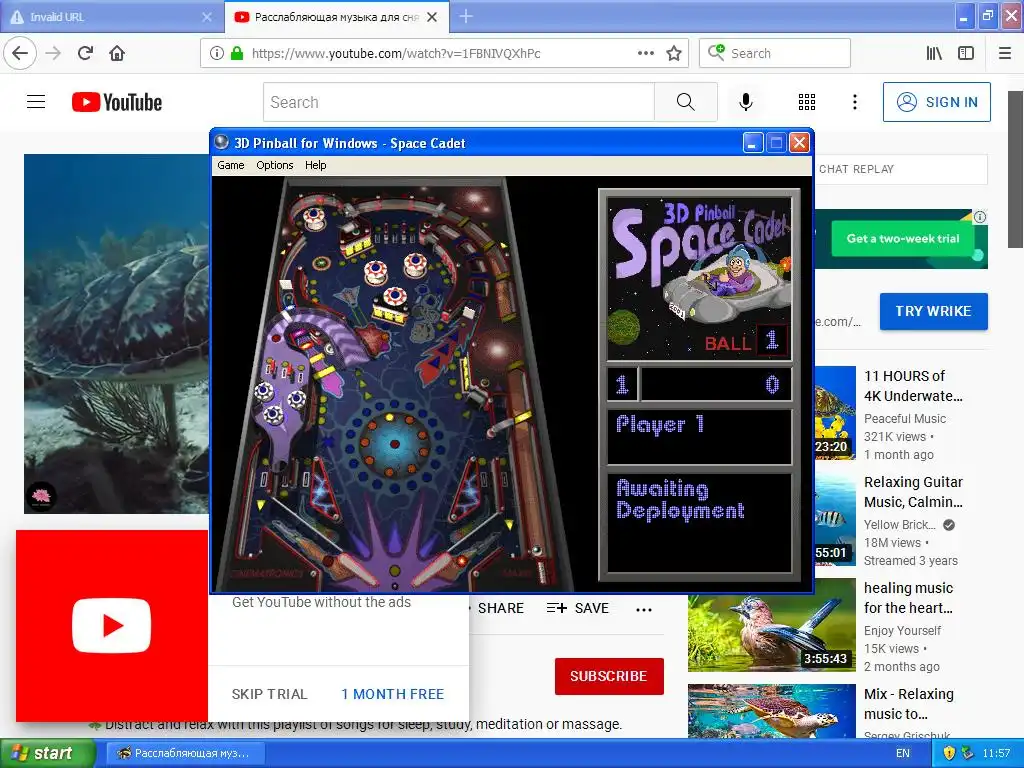Click the EN language indicator
Screen dimensions: 1024x768
(903, 753)
